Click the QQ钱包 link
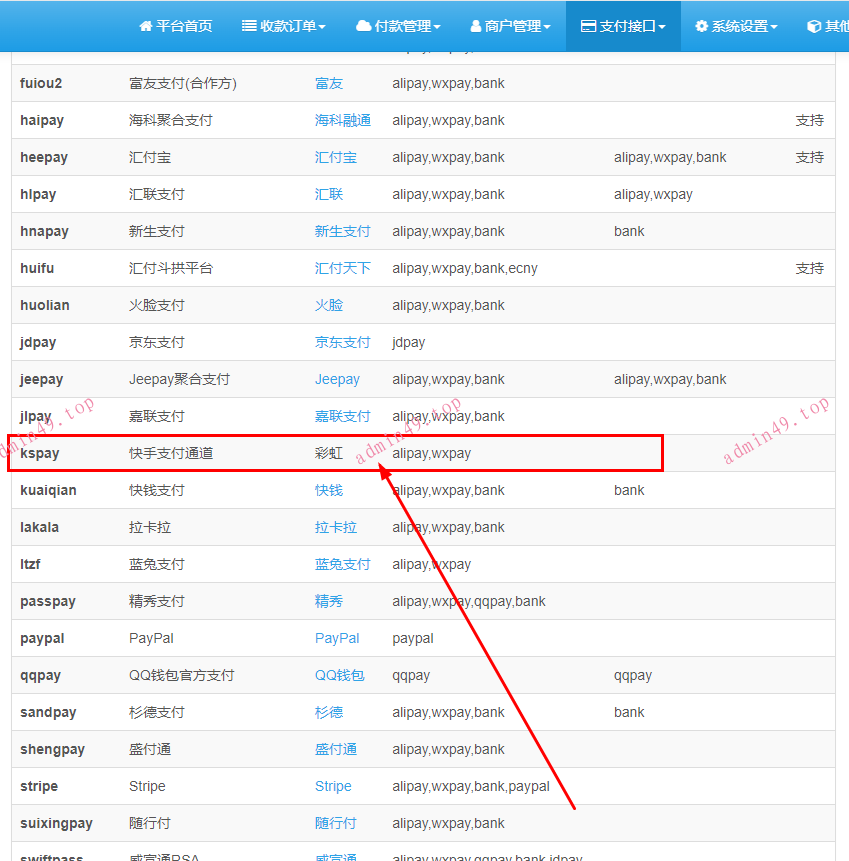This screenshot has width=849, height=861. click(x=340, y=675)
